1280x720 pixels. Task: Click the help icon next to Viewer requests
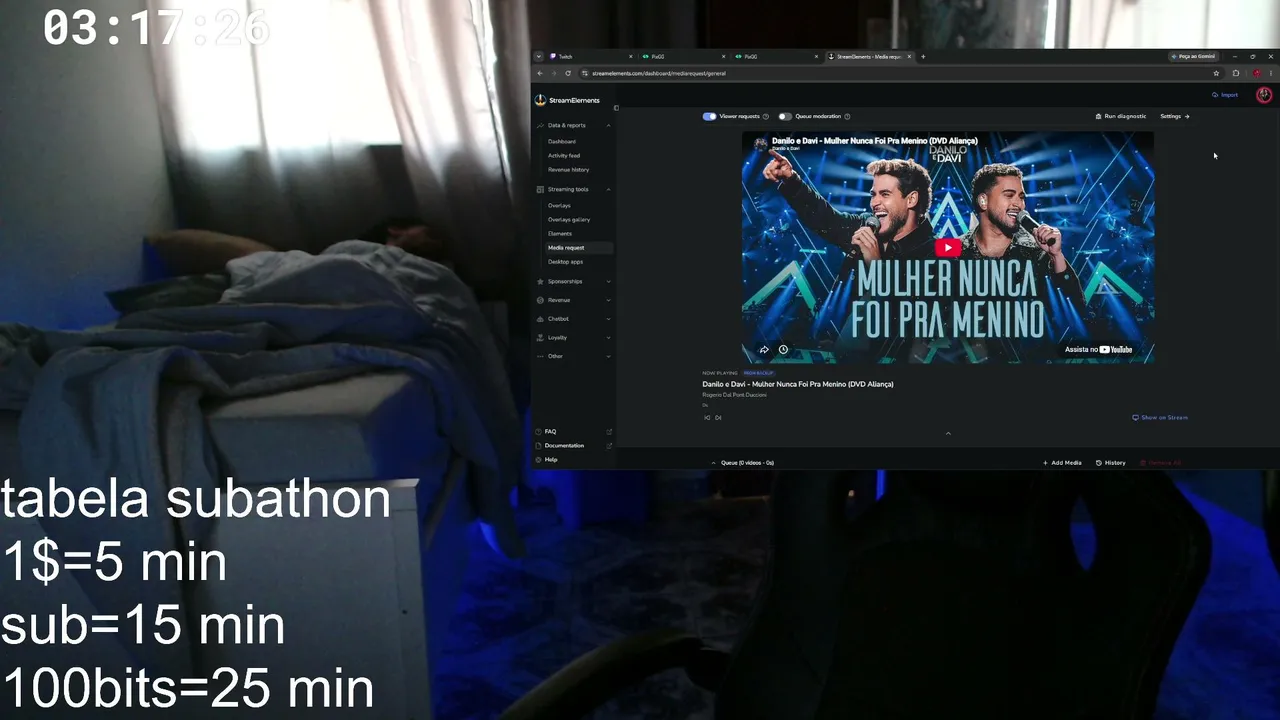pos(766,116)
